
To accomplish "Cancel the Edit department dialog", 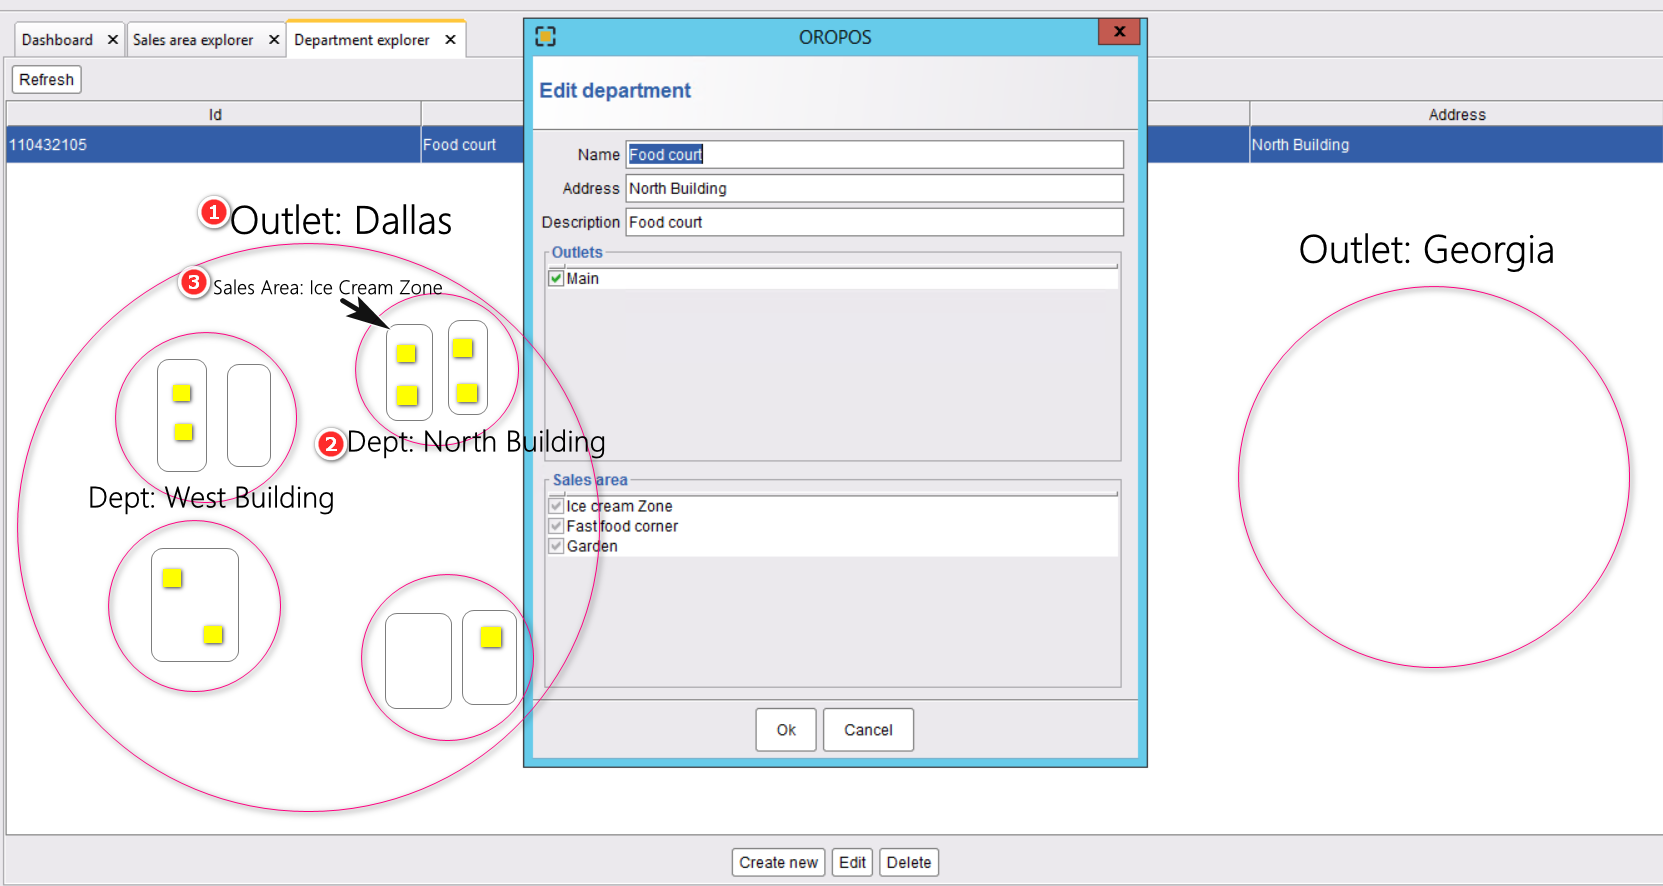I will (868, 730).
